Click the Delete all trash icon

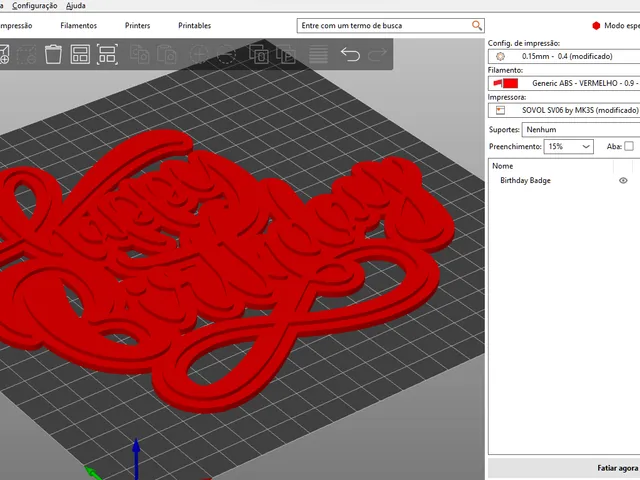pos(53,54)
